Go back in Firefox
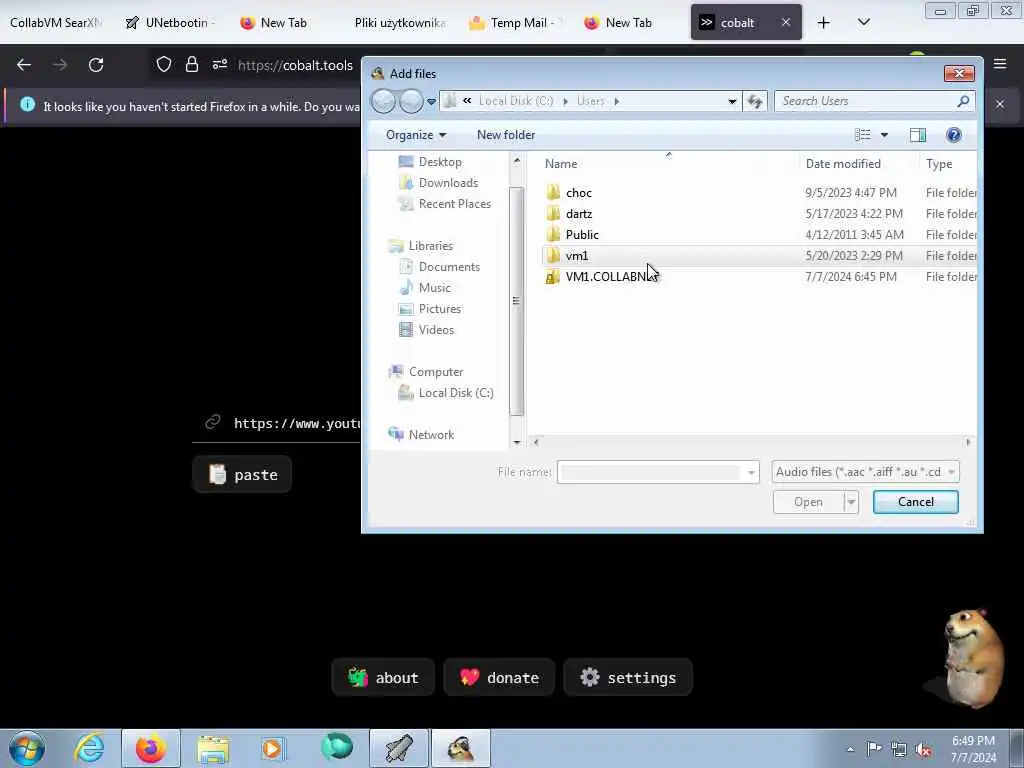 (24, 65)
